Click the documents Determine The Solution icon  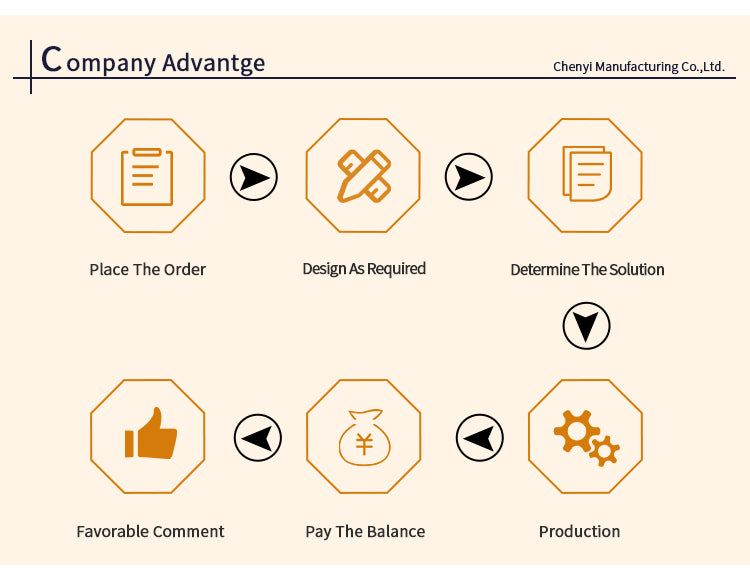pos(585,175)
